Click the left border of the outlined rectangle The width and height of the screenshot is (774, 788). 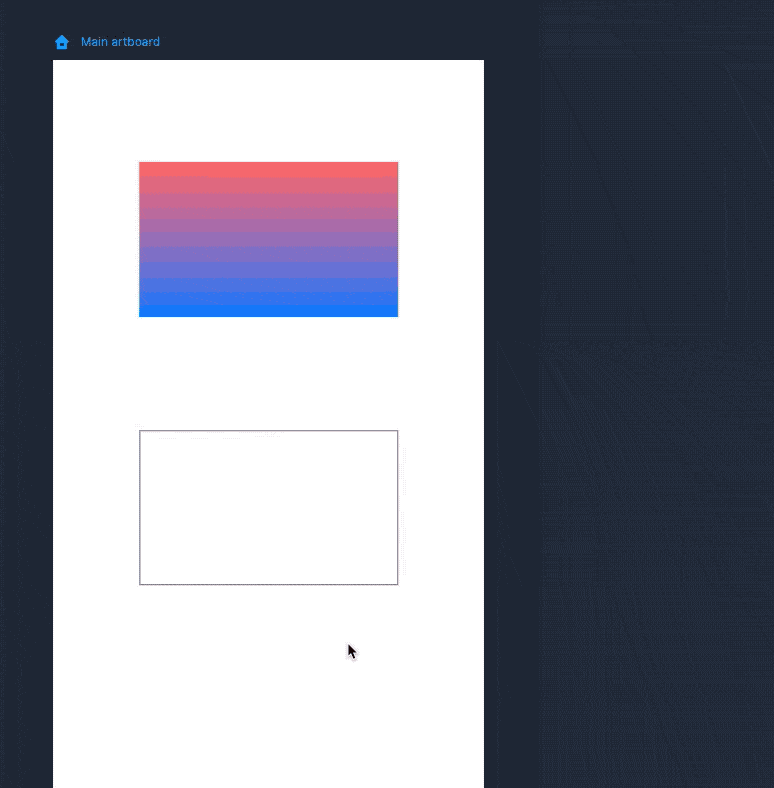click(x=140, y=508)
